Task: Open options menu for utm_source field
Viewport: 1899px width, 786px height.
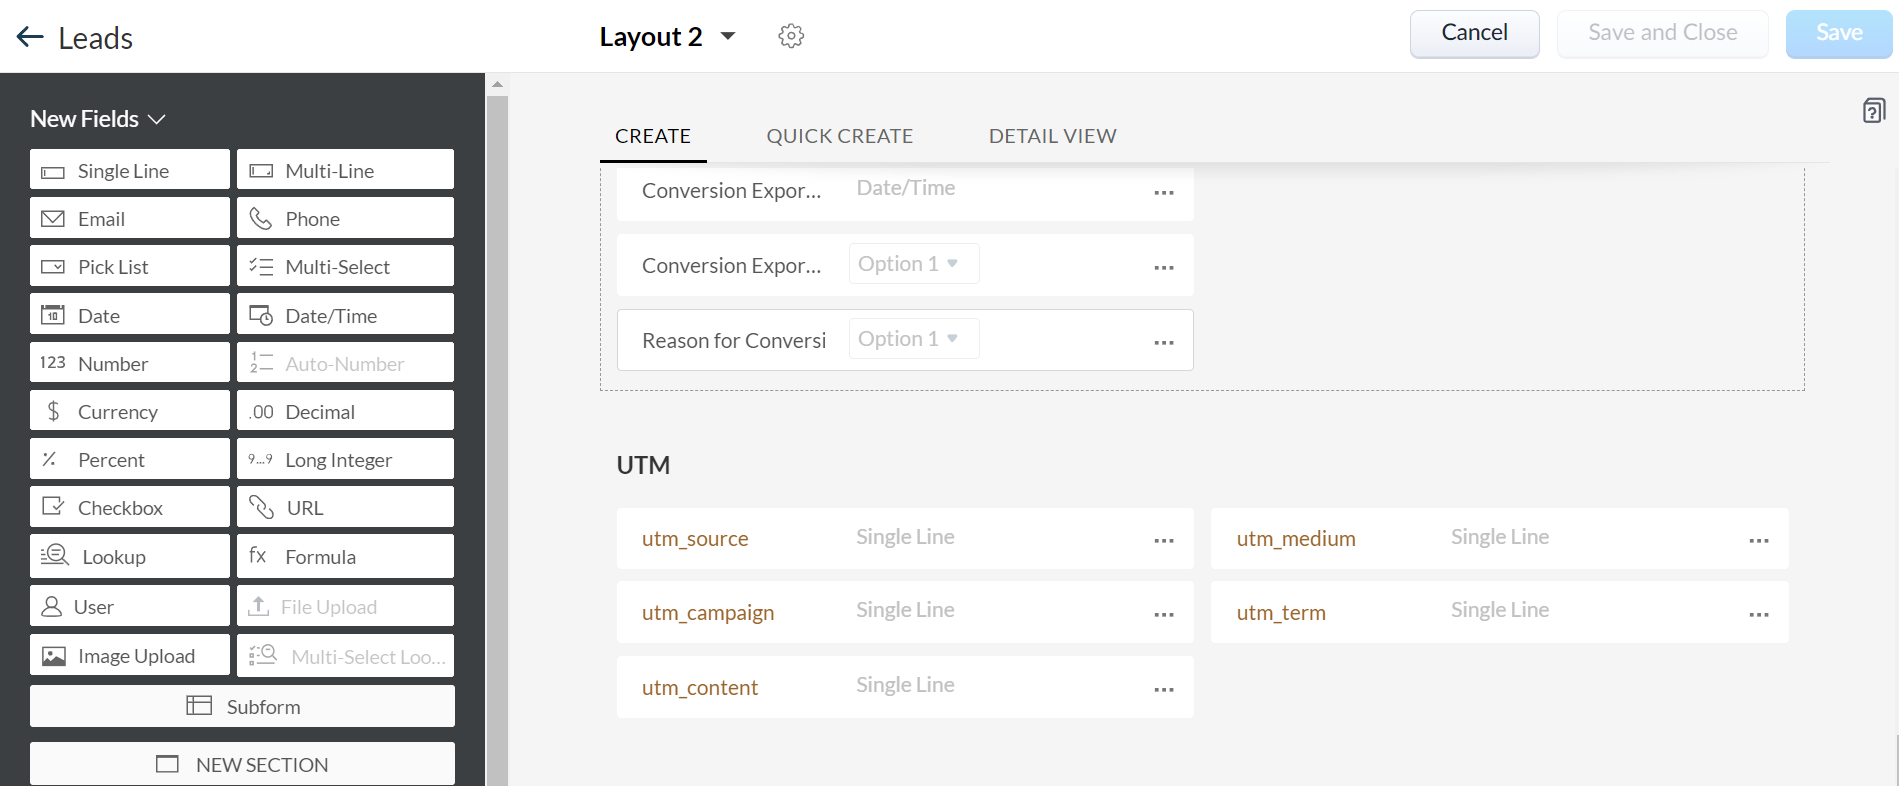Action: [1164, 541]
